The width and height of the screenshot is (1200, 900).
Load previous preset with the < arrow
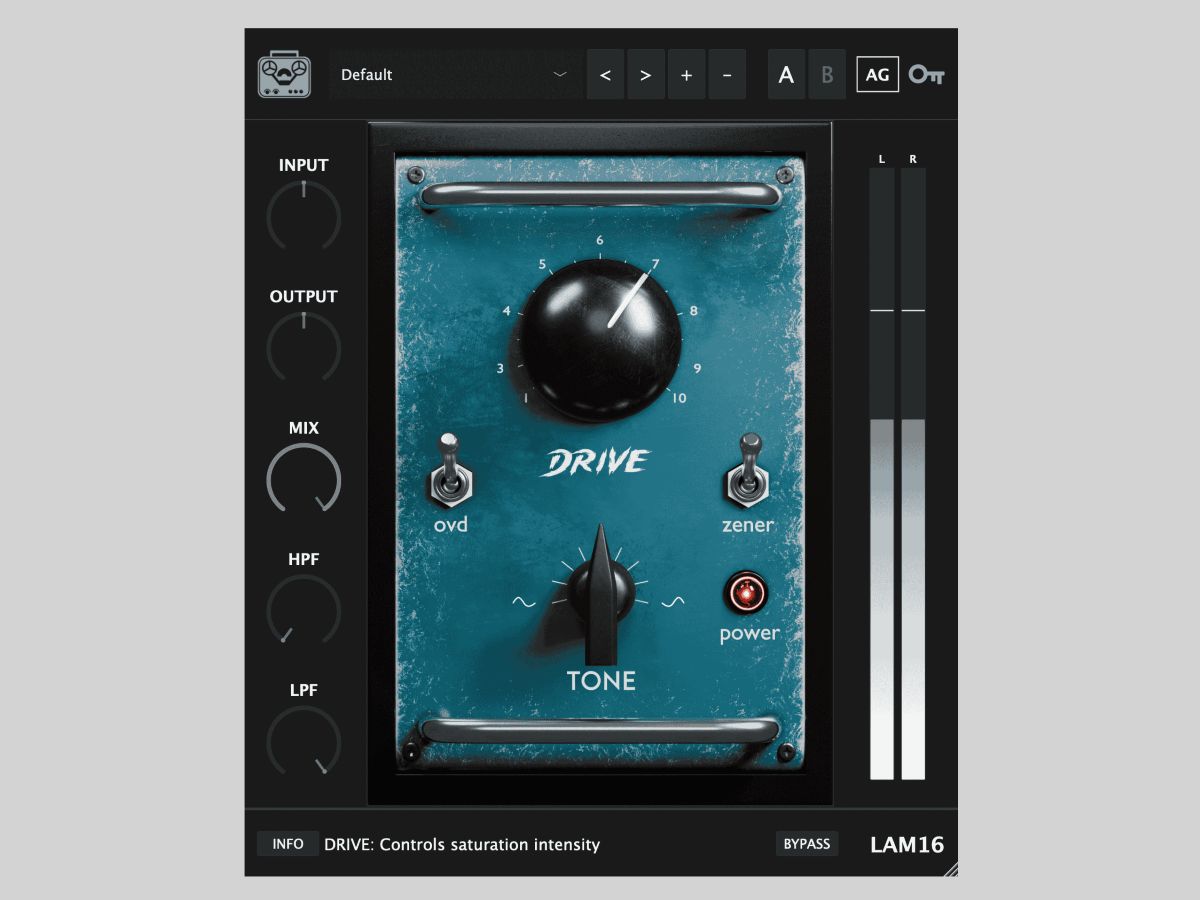click(x=604, y=74)
